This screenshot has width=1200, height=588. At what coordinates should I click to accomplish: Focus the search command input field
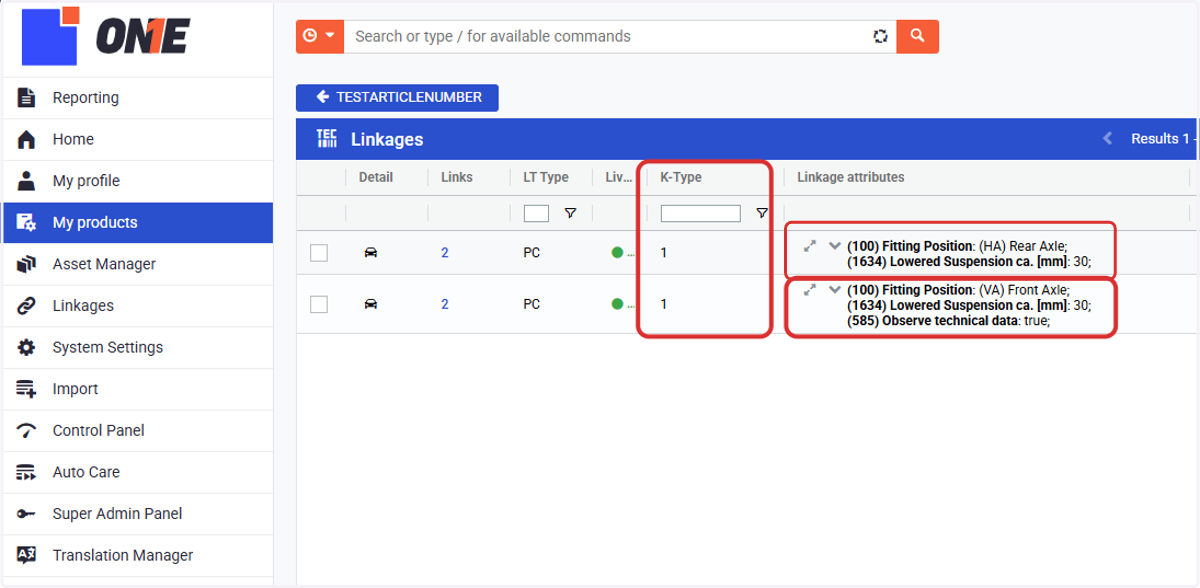pyautogui.click(x=606, y=36)
